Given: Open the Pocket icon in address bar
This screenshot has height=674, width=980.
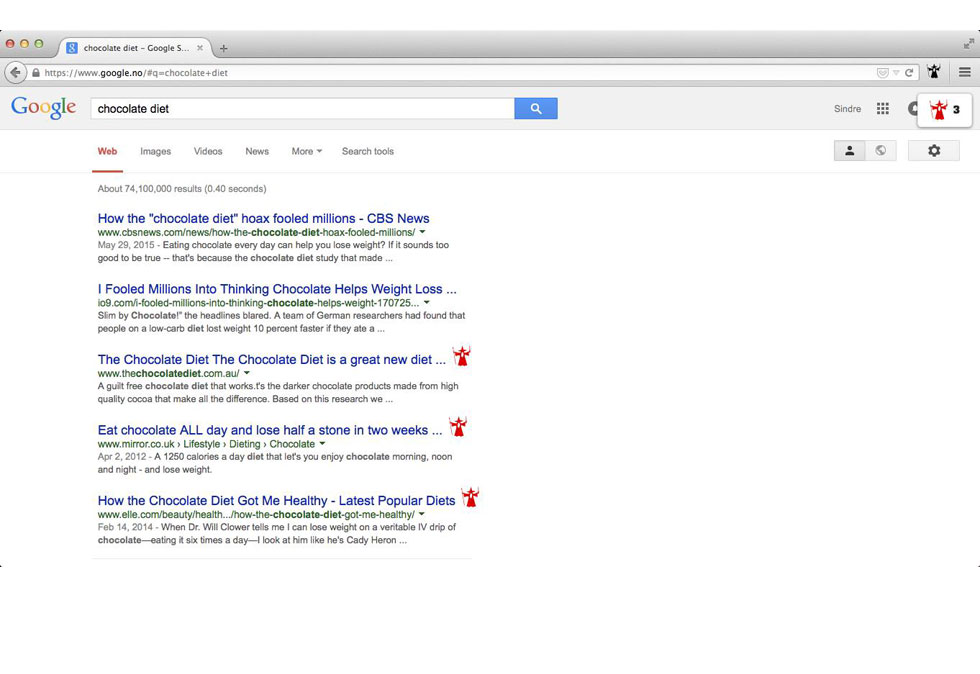Looking at the screenshot, I should pos(882,73).
